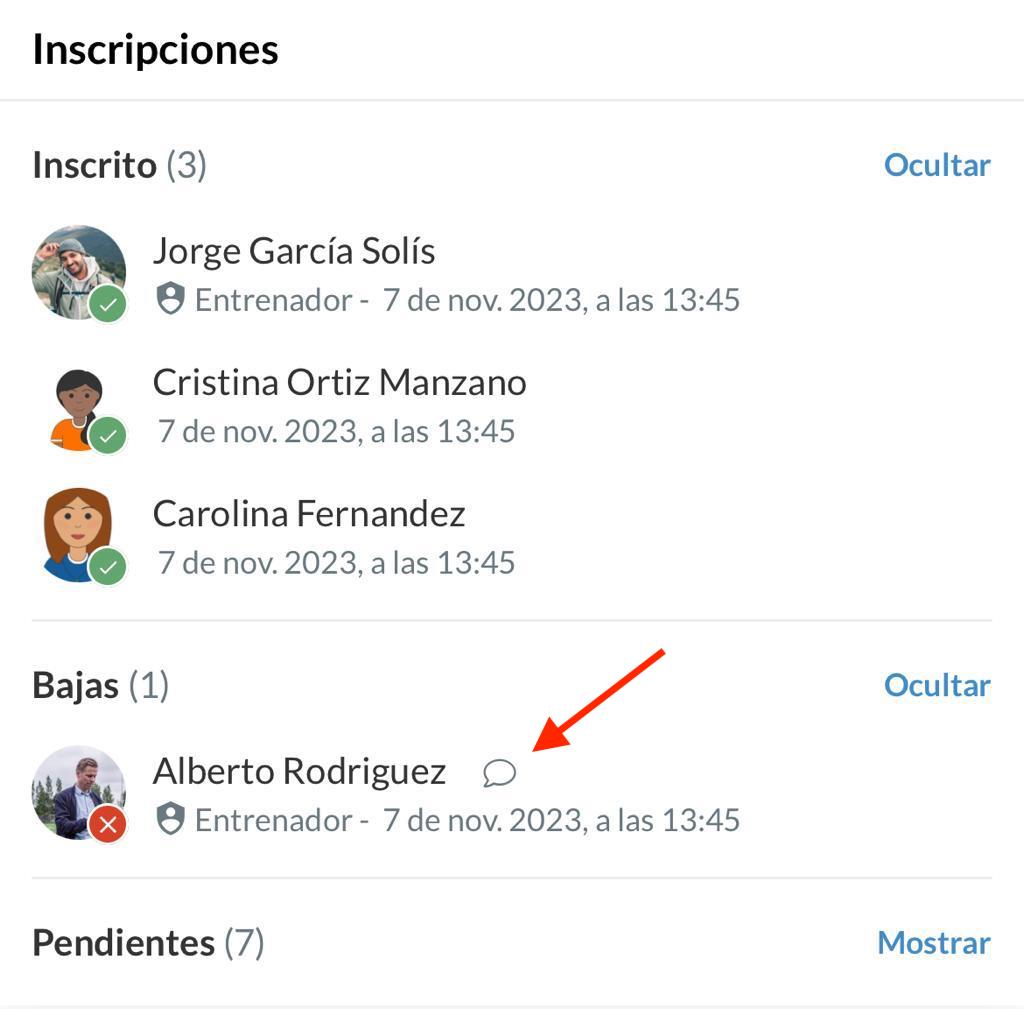Select the name Alberto Rodriguez
Viewport: 1024px width, 1009px height.
click(299, 772)
